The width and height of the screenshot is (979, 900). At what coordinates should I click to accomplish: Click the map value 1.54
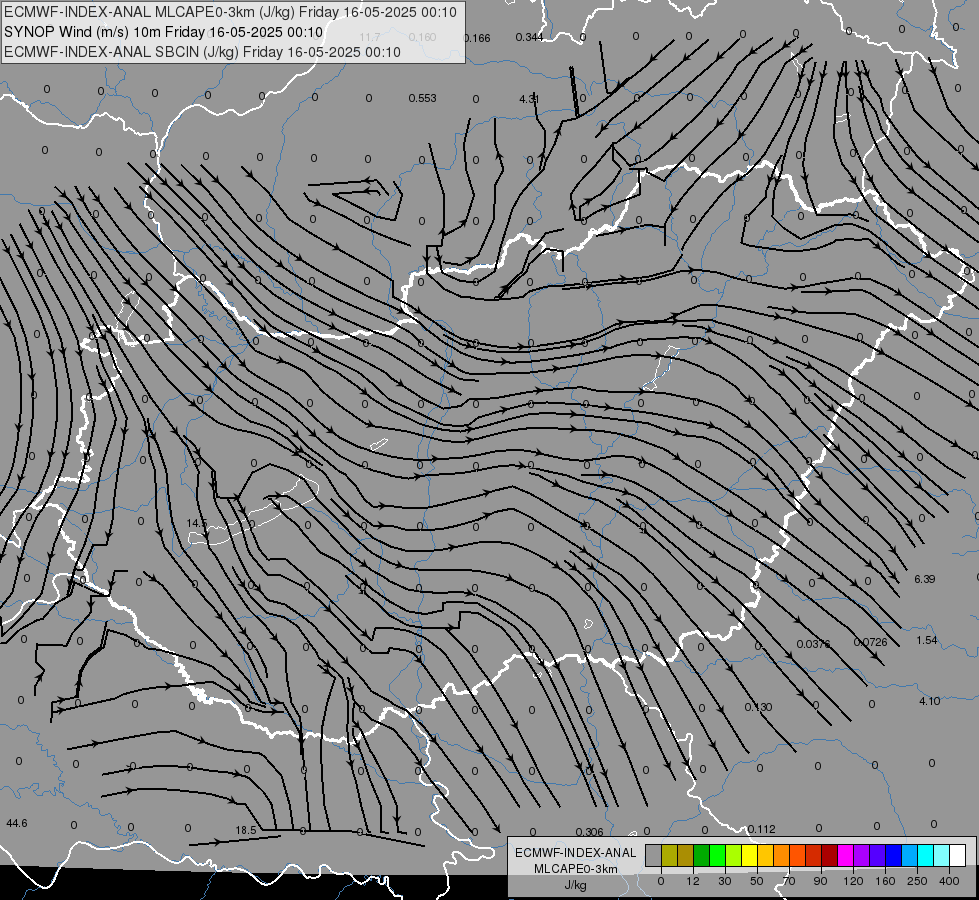927,640
